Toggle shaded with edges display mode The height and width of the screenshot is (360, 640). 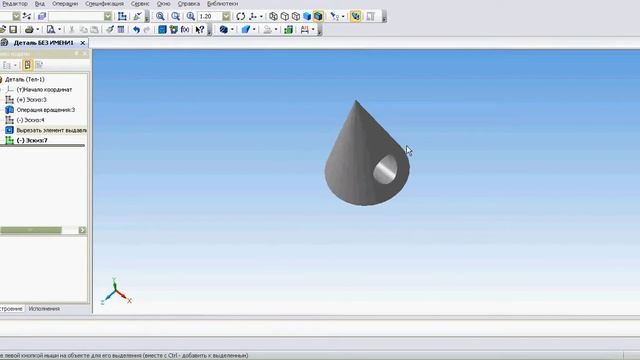318,16
